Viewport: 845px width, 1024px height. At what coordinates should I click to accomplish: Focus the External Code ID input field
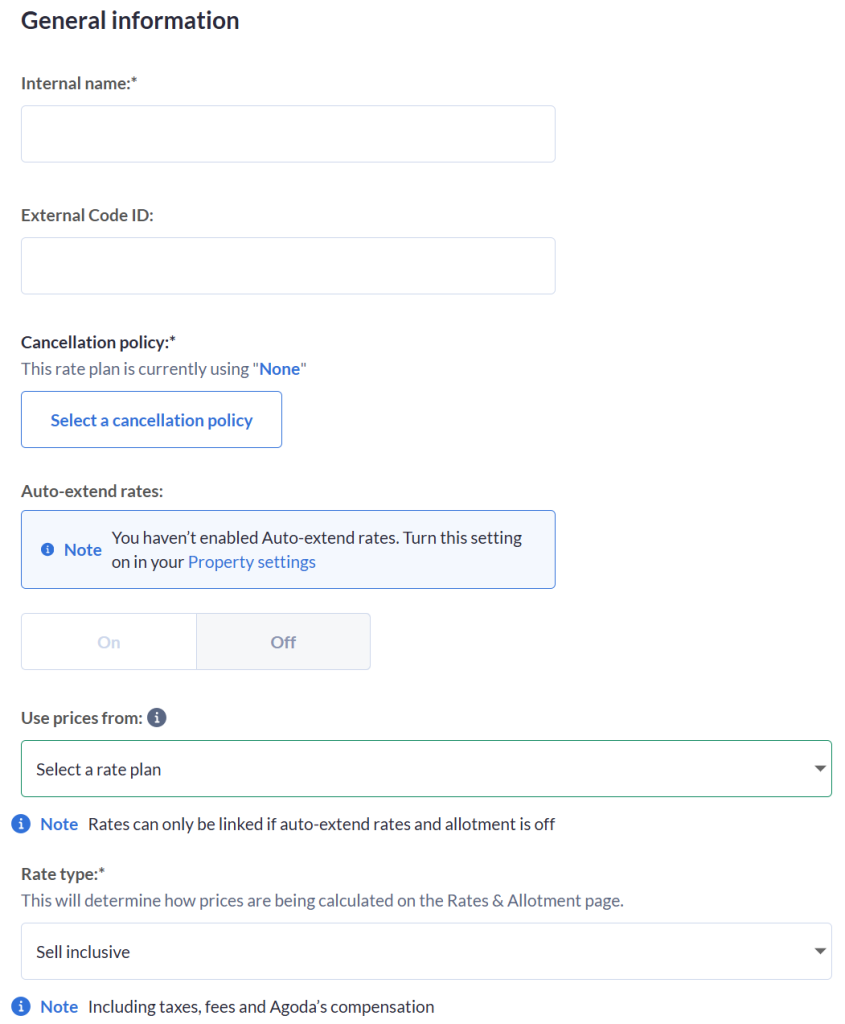(288, 266)
